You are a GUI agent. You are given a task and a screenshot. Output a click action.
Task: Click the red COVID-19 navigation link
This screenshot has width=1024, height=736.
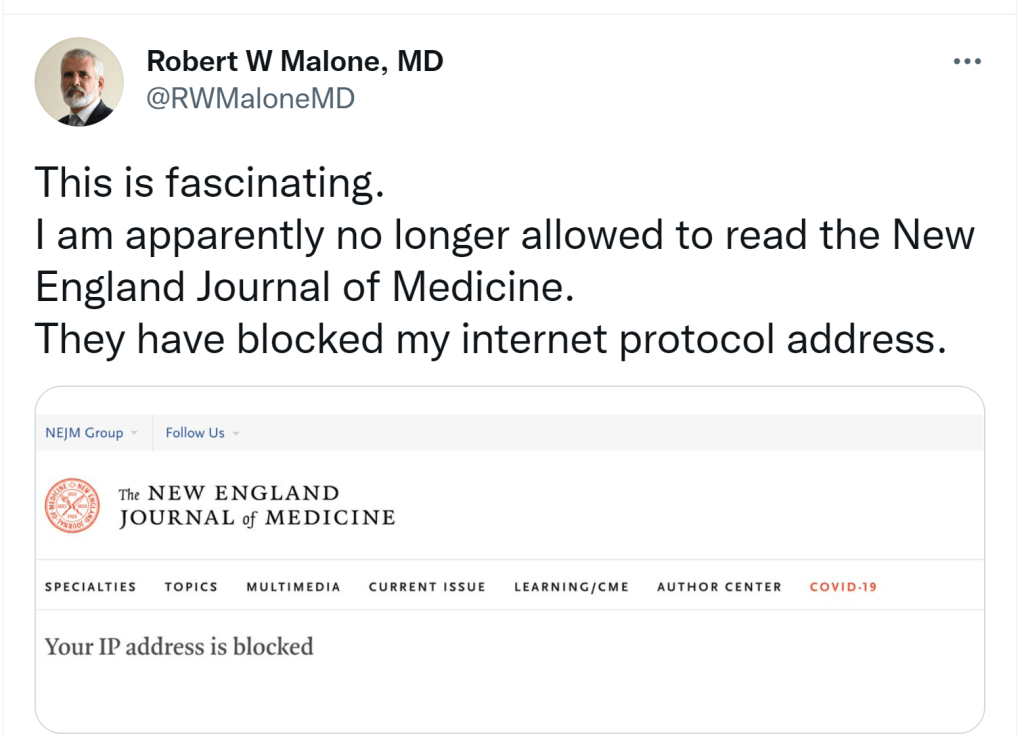pyautogui.click(x=843, y=587)
